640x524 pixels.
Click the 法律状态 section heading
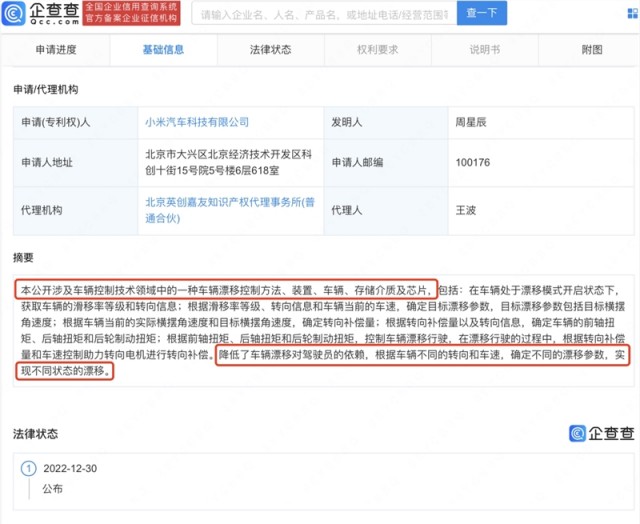pos(36,433)
